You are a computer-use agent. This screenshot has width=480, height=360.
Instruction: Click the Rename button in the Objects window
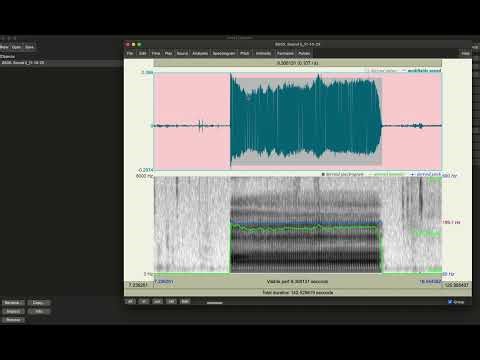click(x=13, y=303)
